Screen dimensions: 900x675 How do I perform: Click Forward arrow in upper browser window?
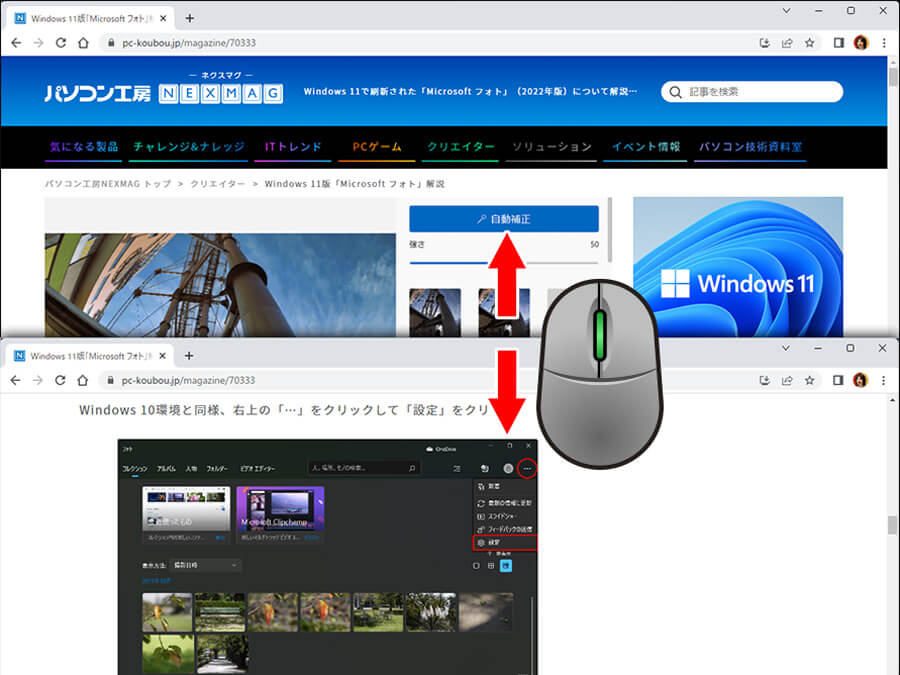pos(38,42)
